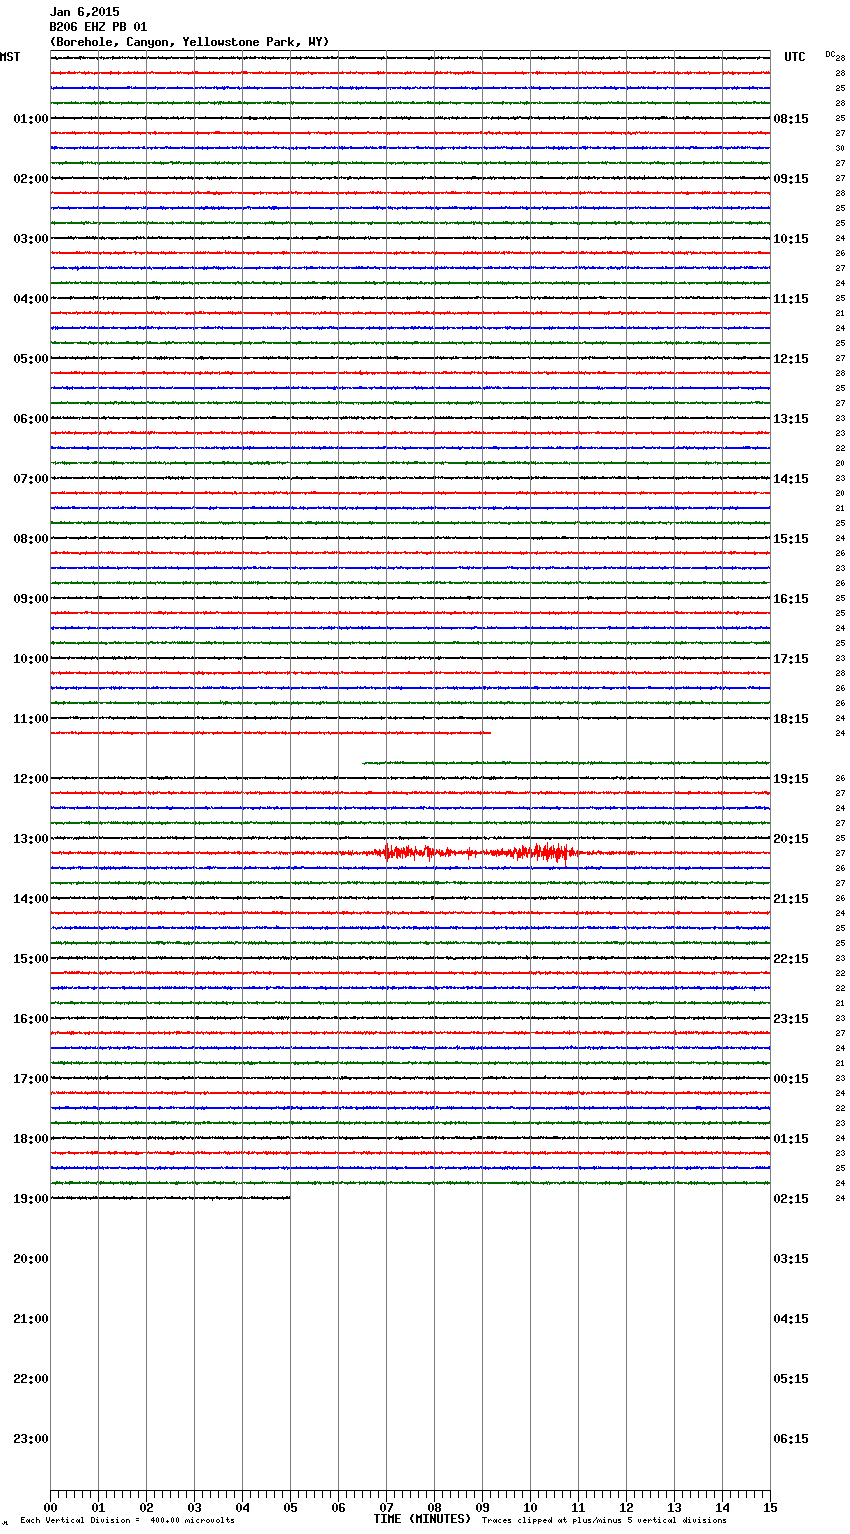Click the x-axis minute label '15'
Image resolution: width=850 pixels, height=1534 pixels.
pyautogui.click(x=770, y=1508)
